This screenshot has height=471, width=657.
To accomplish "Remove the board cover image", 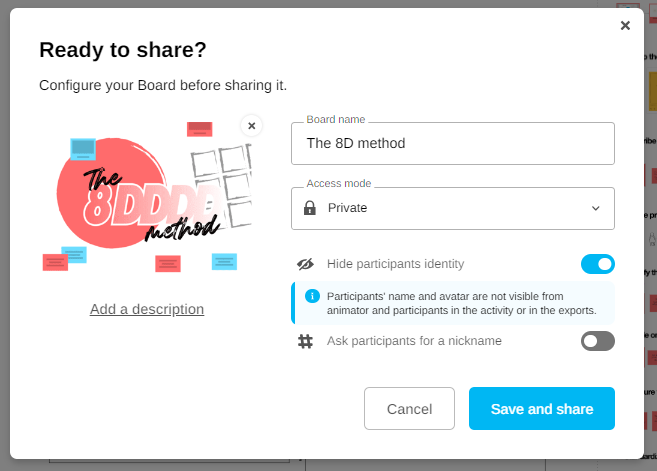I will coord(252,125).
